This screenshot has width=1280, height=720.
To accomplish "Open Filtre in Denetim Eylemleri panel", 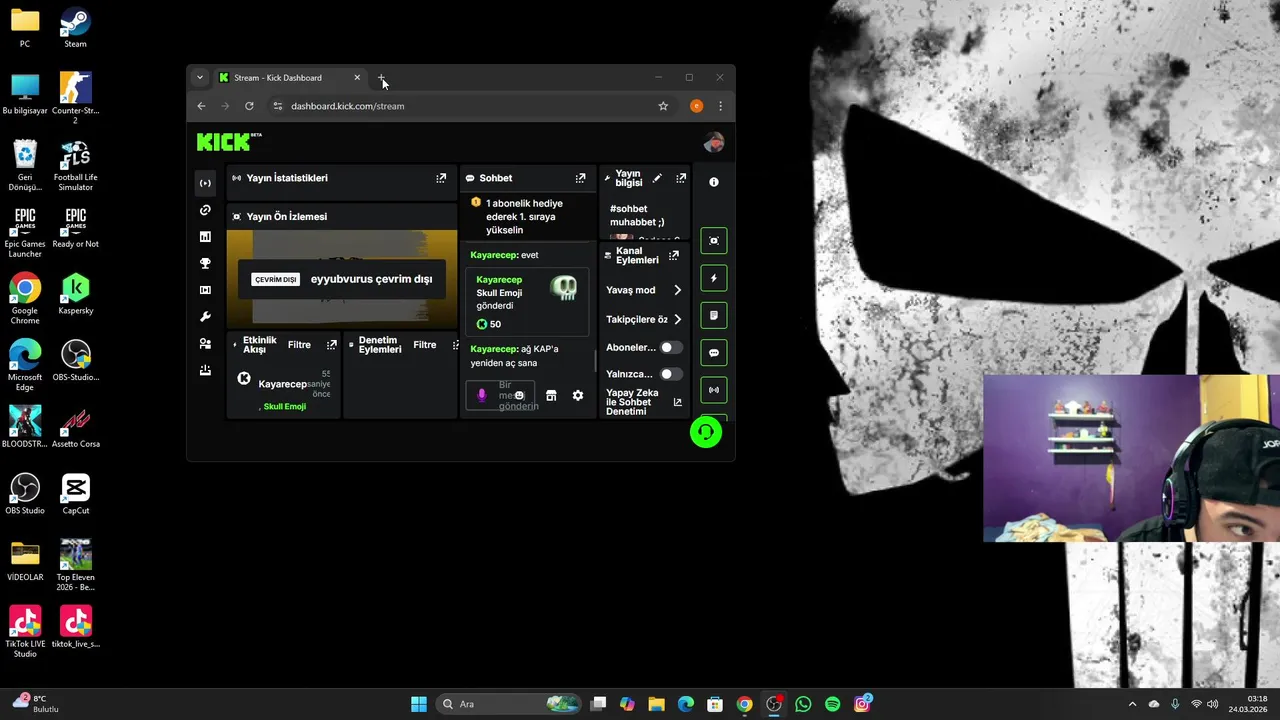I will [x=425, y=345].
